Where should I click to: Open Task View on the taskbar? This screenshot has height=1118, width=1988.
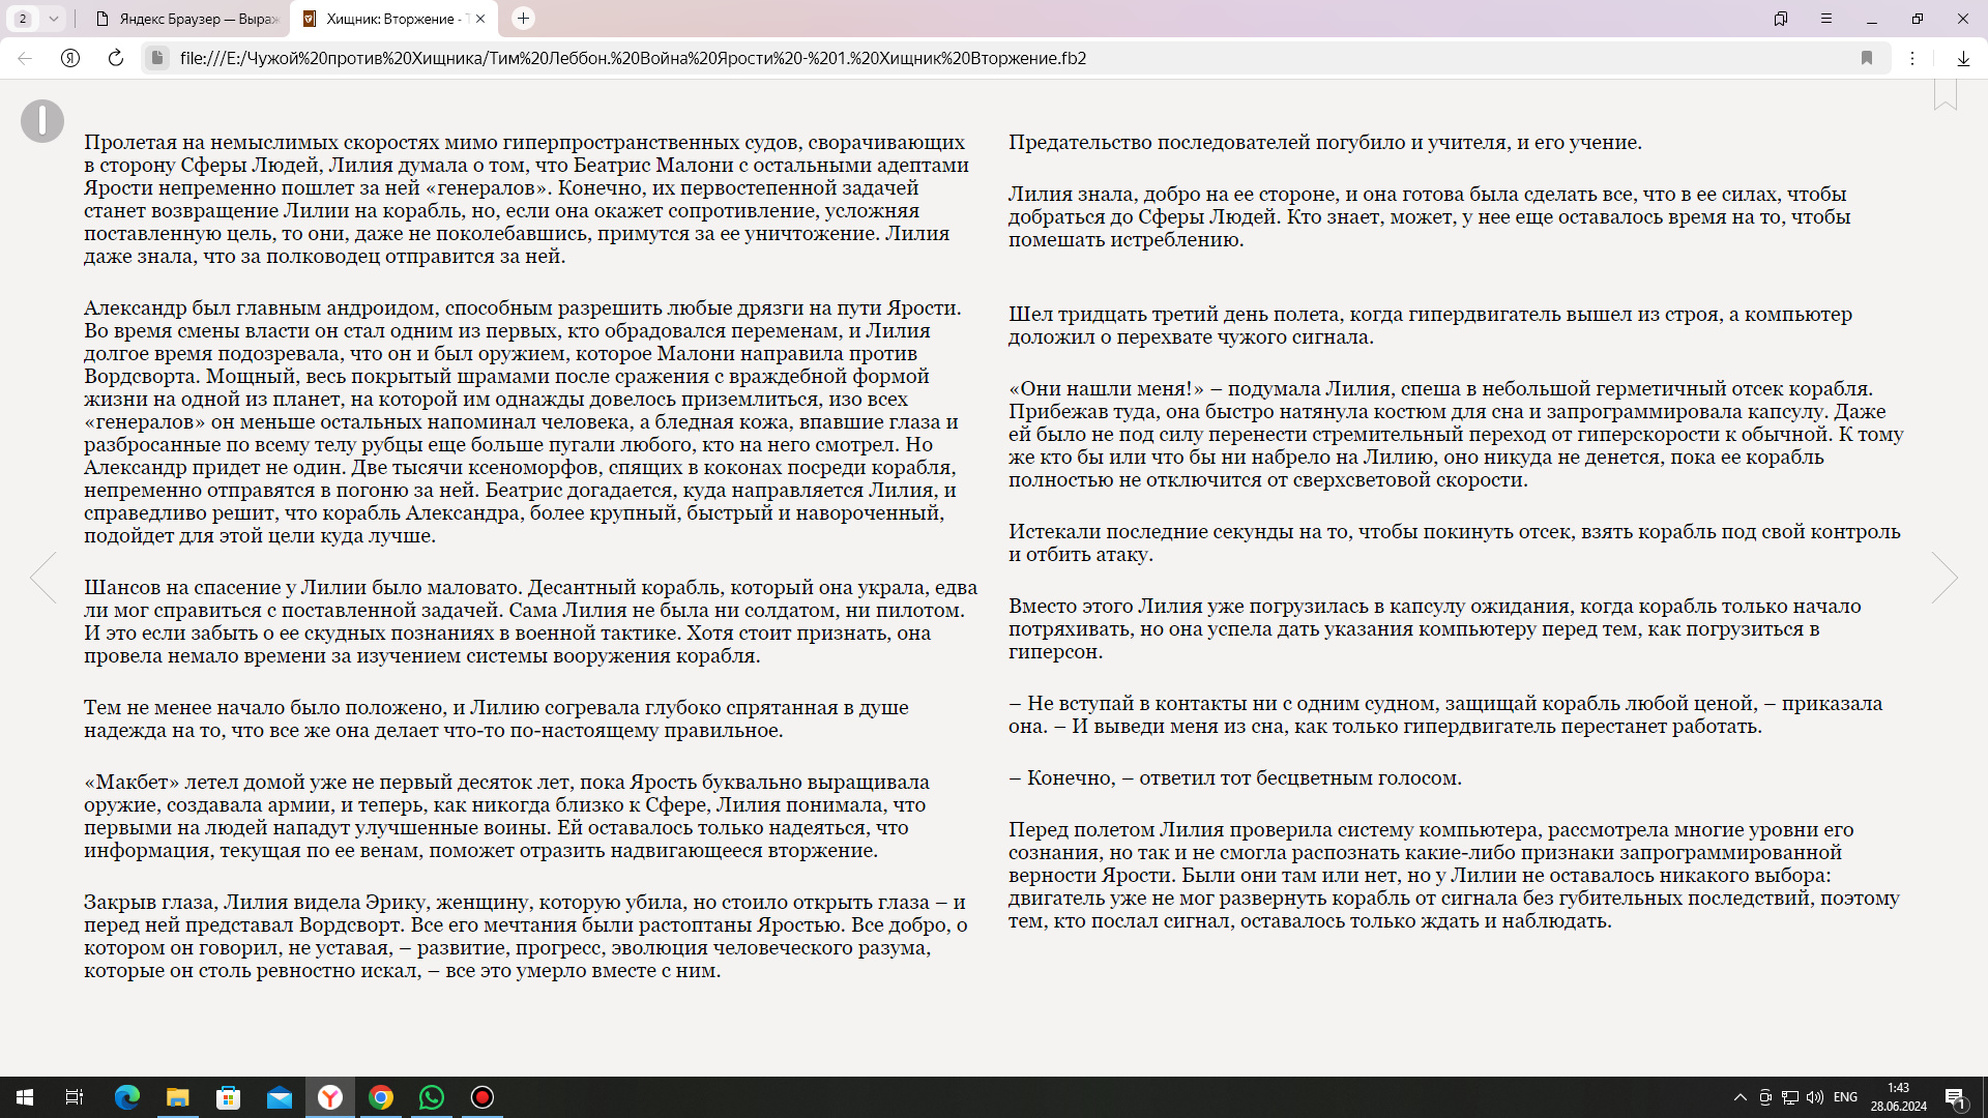click(x=75, y=1097)
